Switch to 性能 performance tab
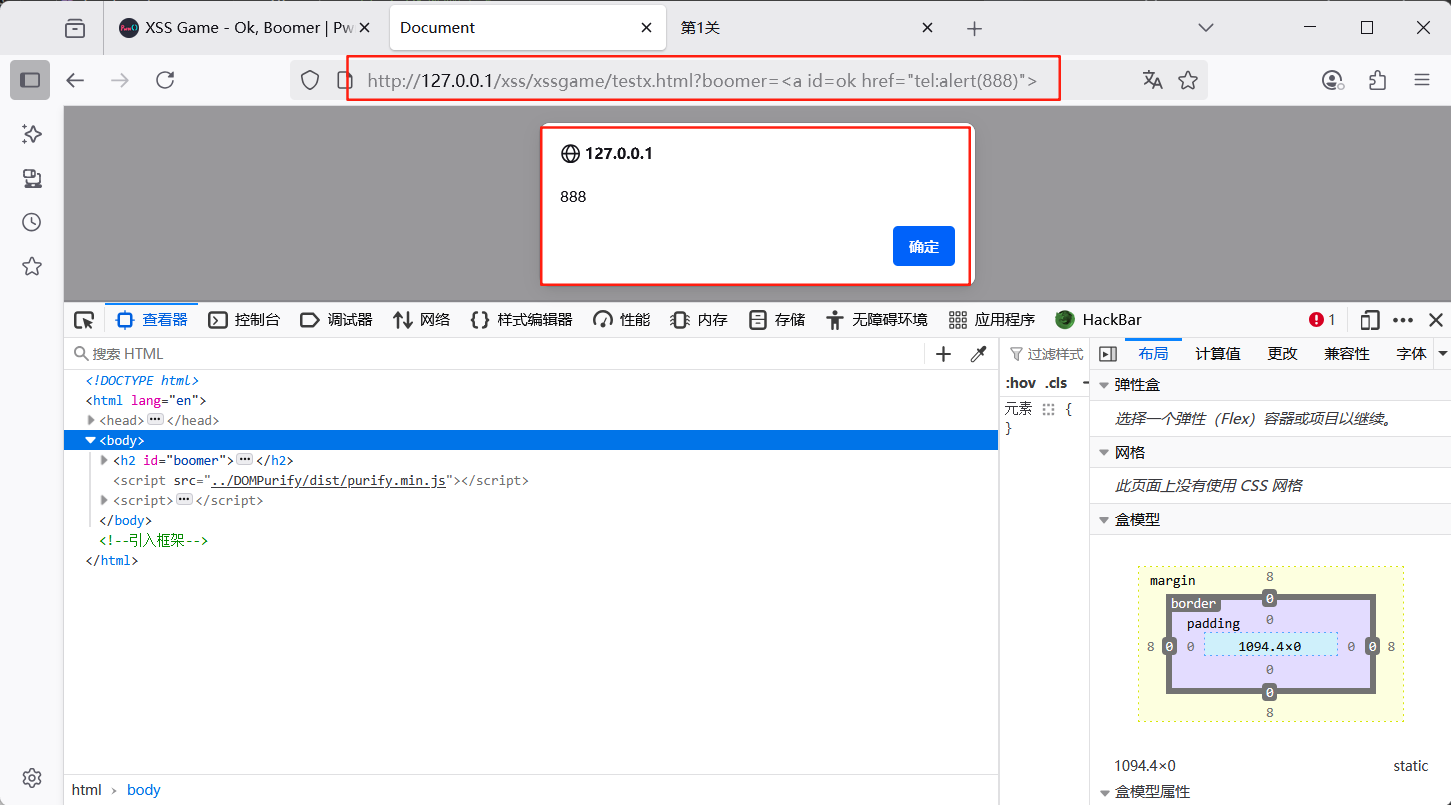This screenshot has height=805, width=1451. coord(621,320)
